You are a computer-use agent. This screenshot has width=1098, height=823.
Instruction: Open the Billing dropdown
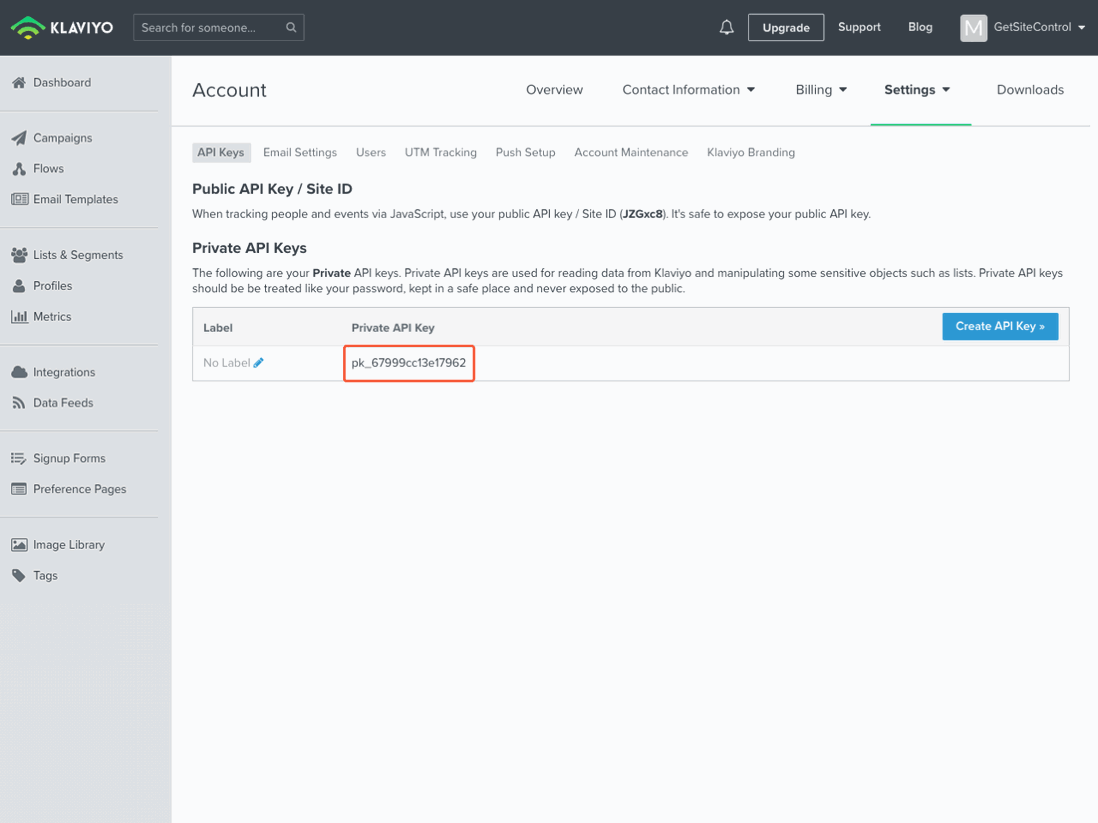(821, 89)
